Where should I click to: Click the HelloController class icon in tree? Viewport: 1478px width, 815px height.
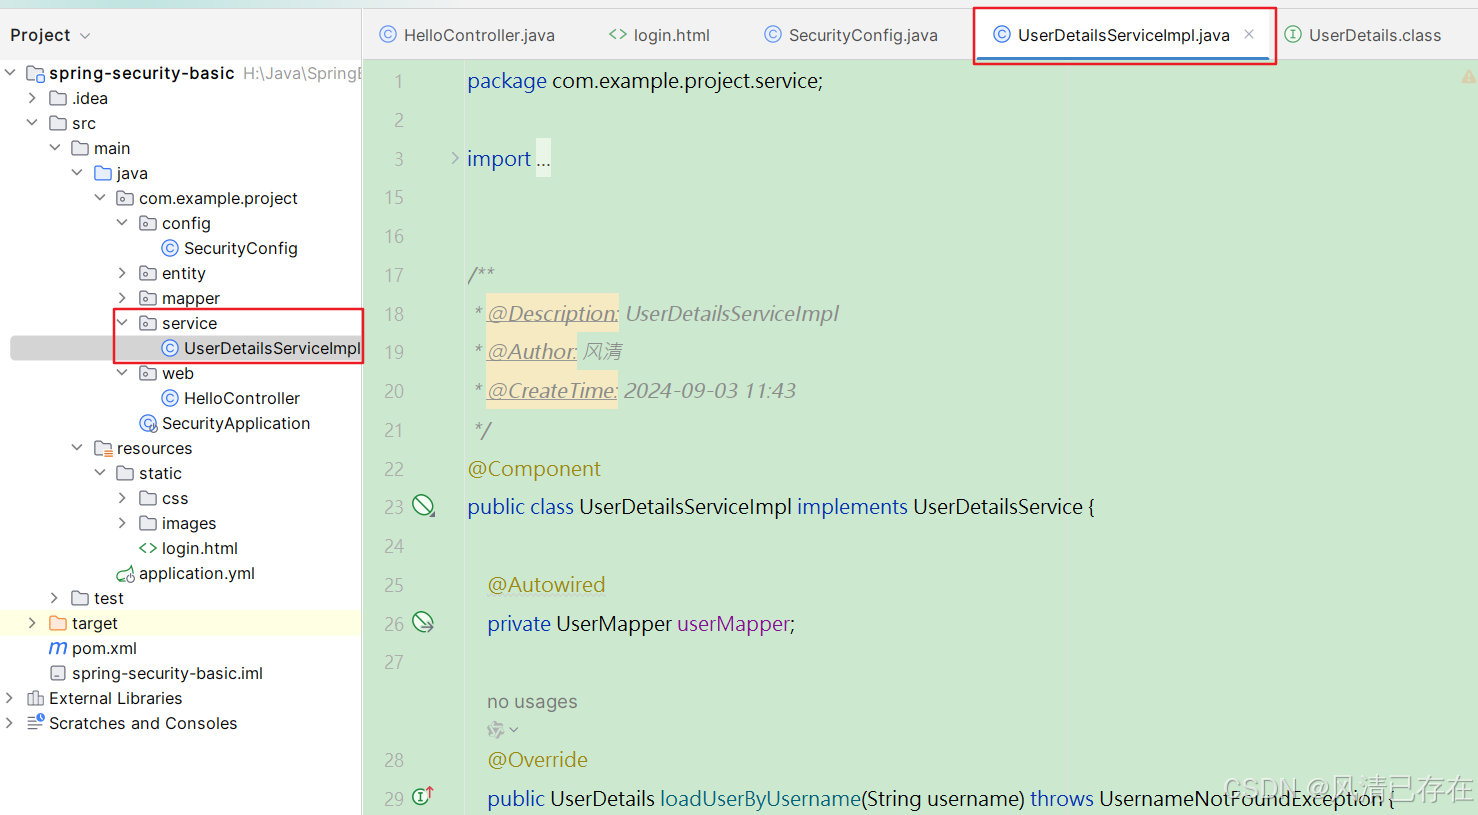coord(170,398)
